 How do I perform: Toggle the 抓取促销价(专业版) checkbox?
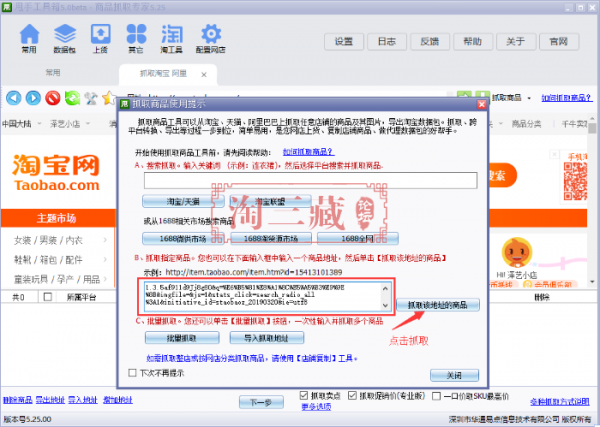pyautogui.click(x=352, y=396)
